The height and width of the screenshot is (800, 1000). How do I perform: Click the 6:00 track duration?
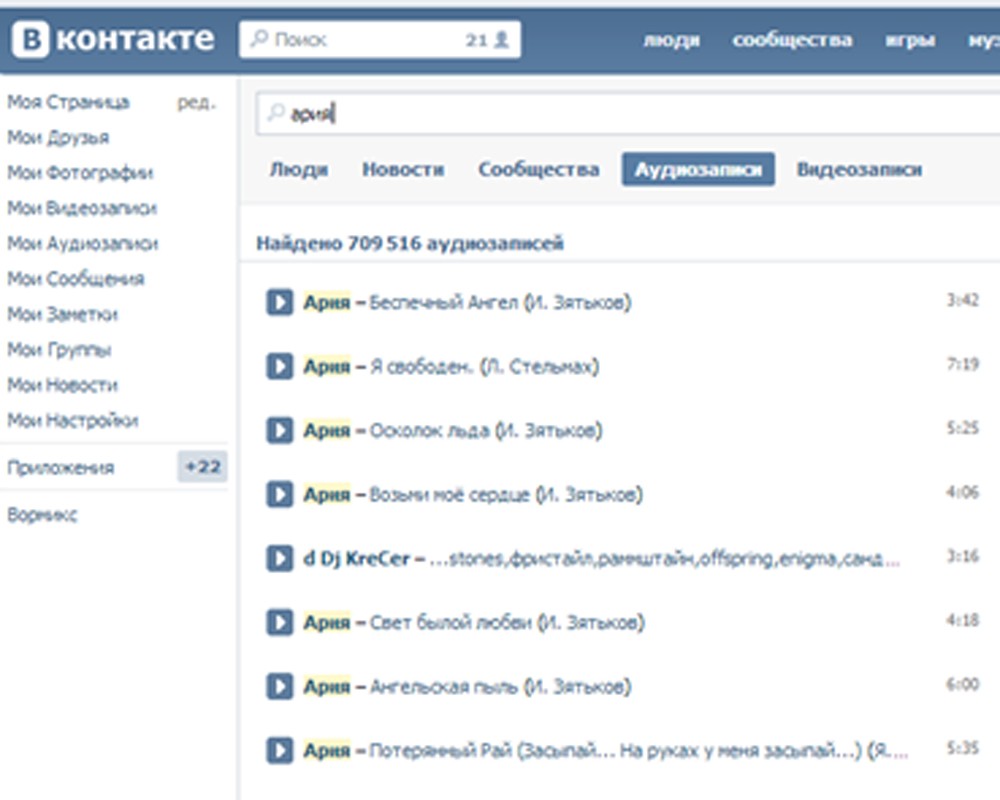(x=962, y=684)
